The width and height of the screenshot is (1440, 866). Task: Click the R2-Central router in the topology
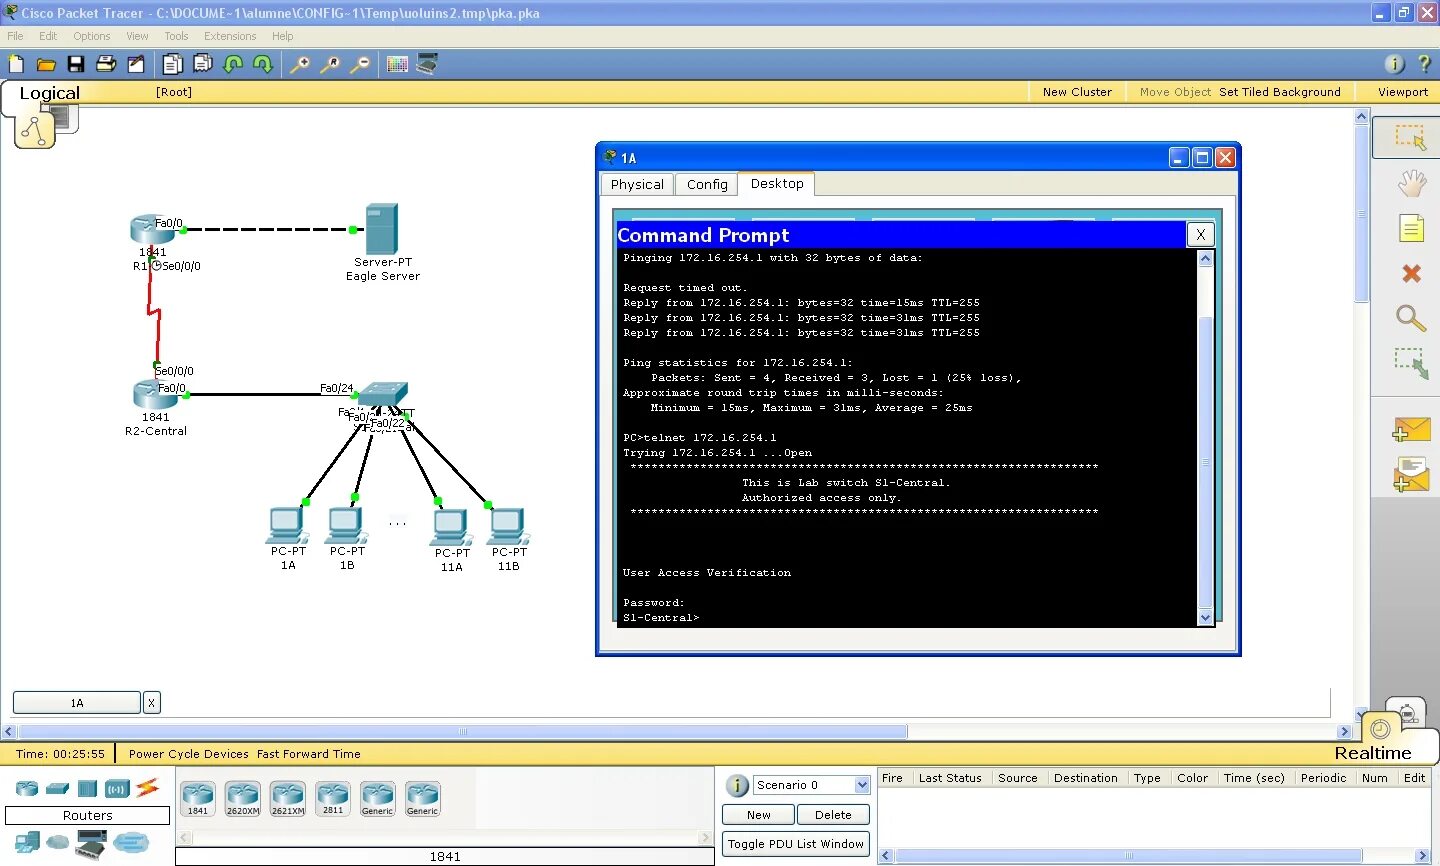coord(155,395)
